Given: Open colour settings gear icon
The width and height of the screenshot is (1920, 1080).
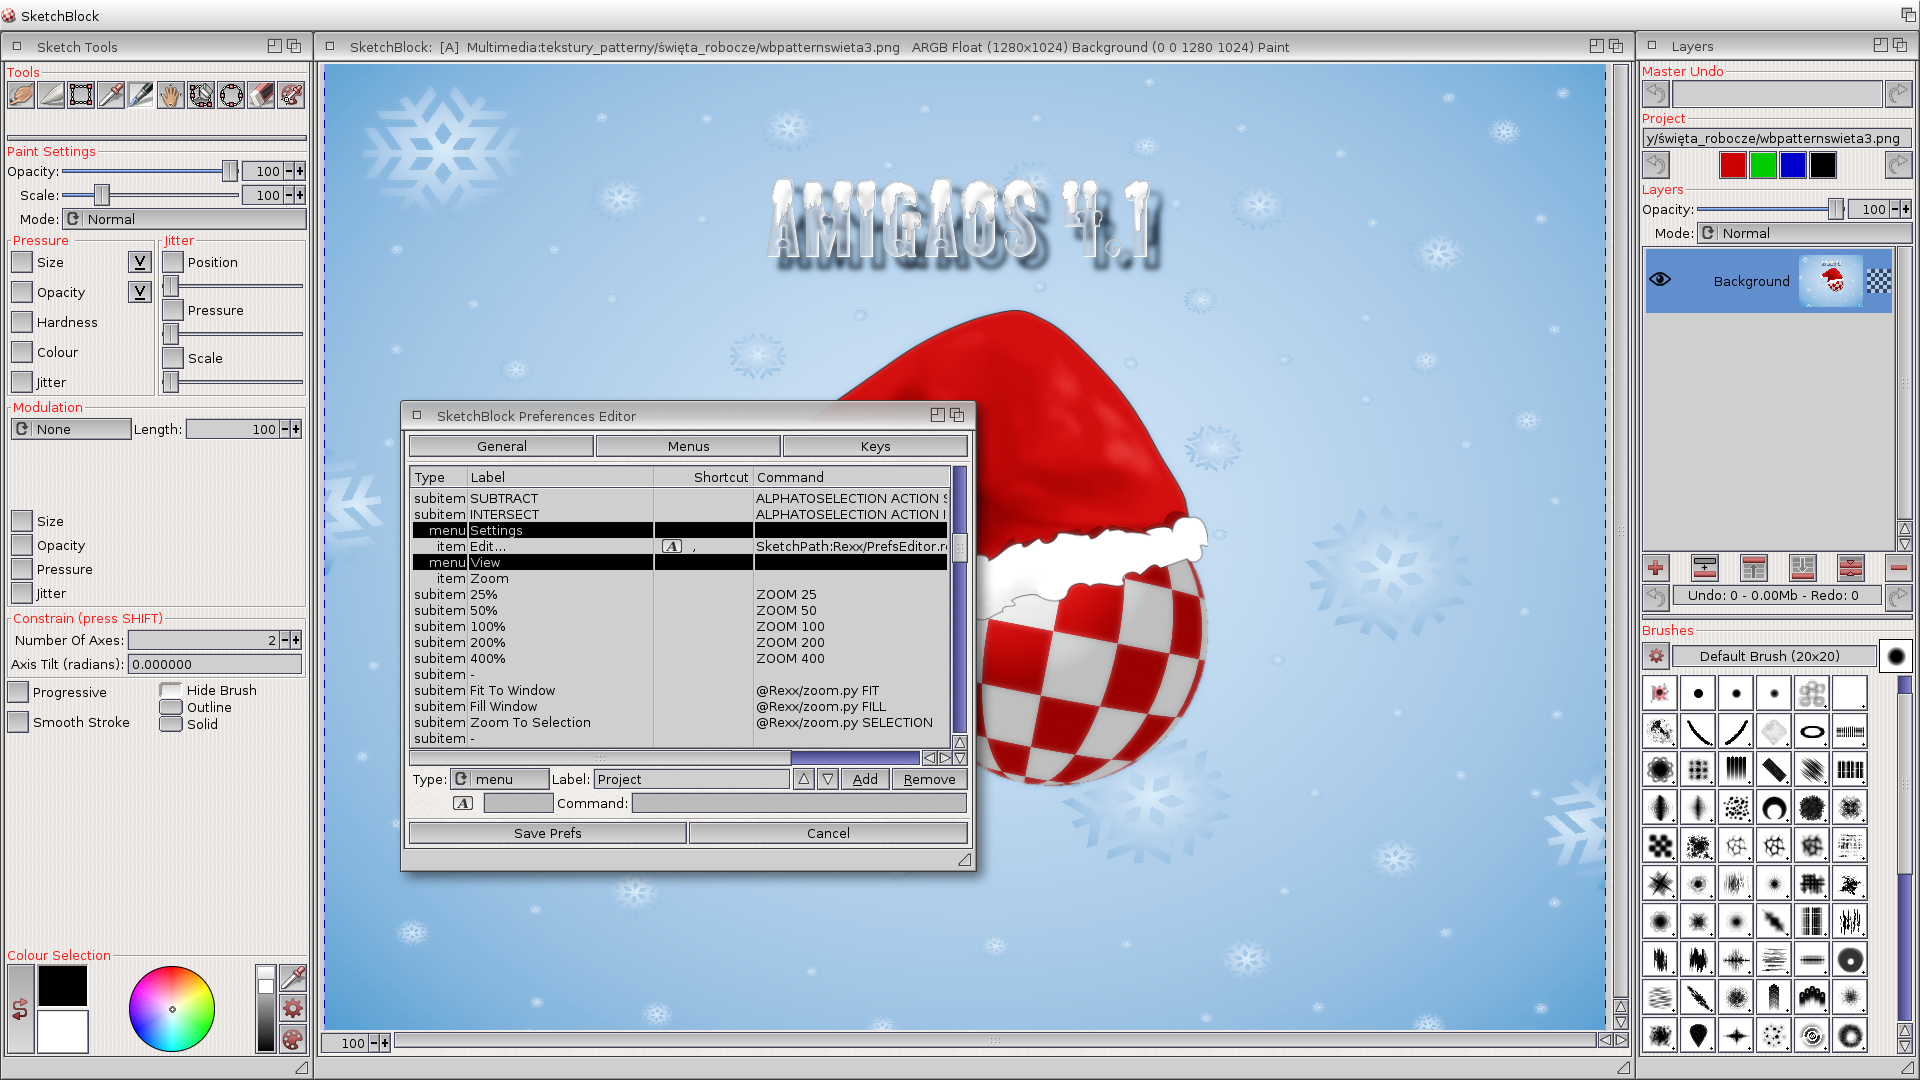Looking at the screenshot, I should click(293, 1008).
